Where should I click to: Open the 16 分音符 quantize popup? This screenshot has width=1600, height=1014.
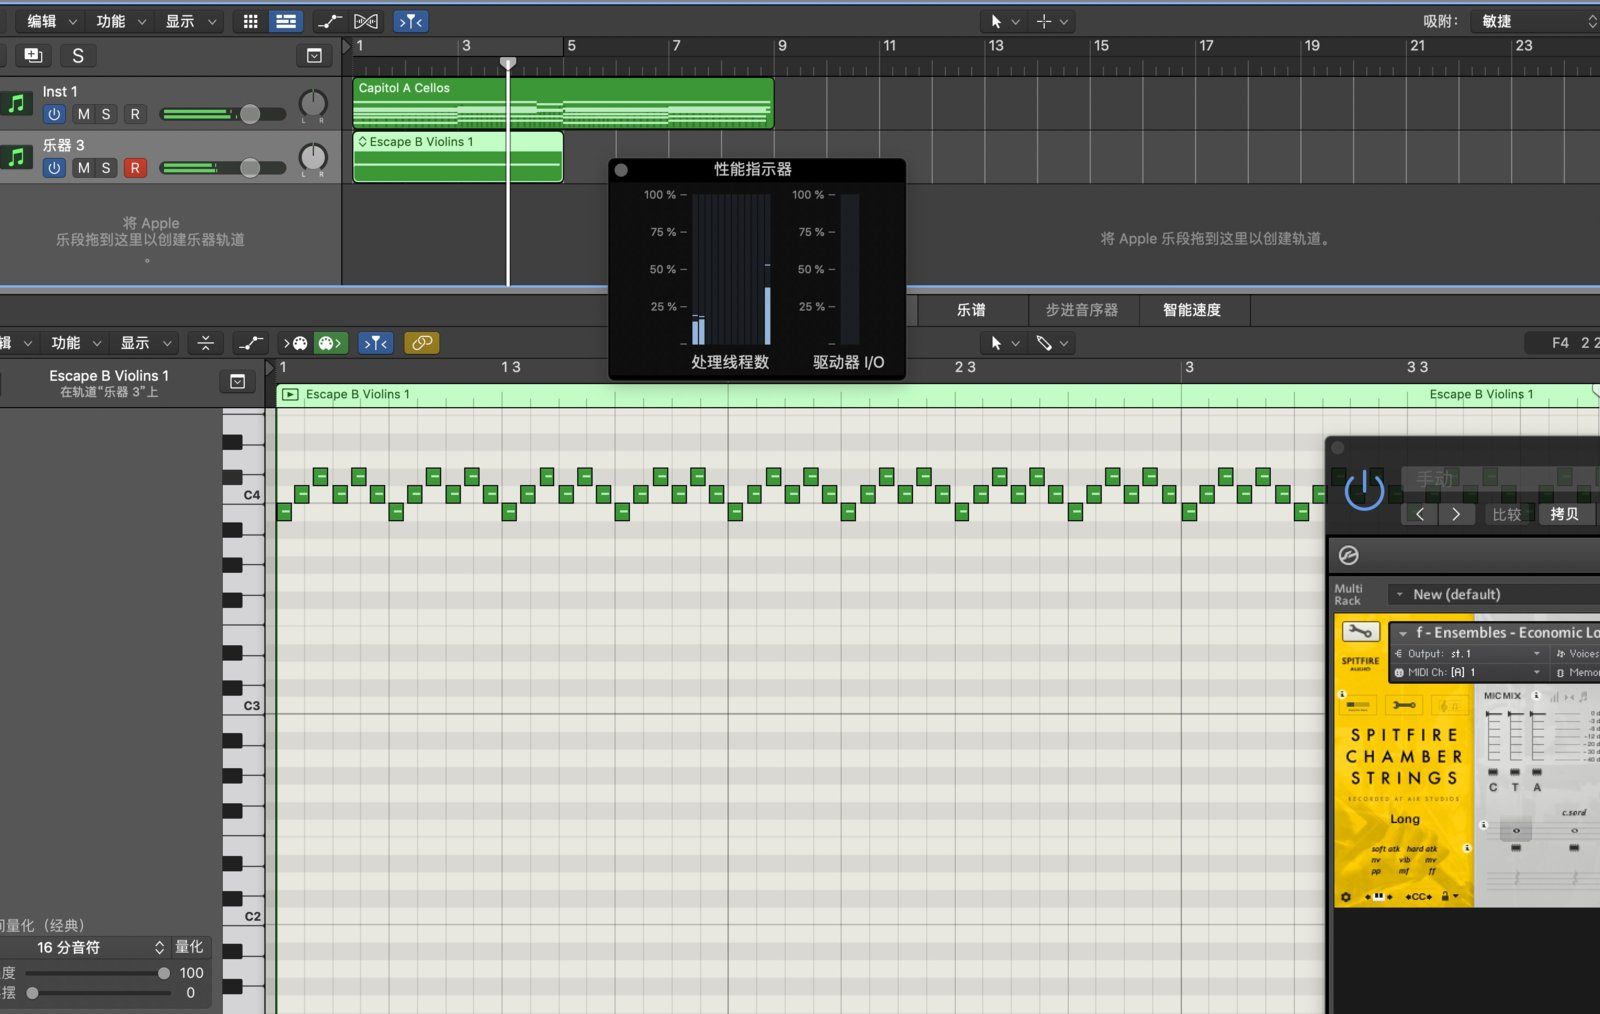tap(85, 947)
